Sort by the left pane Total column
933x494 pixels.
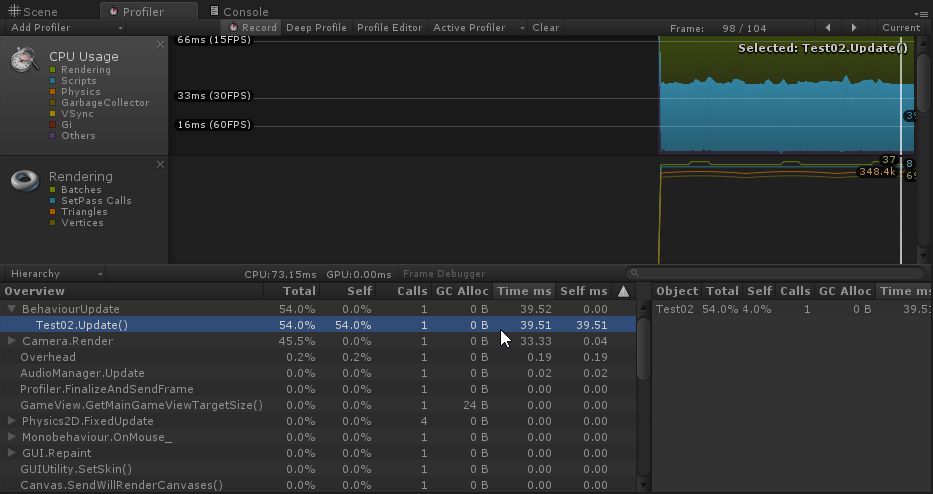[x=292, y=291]
